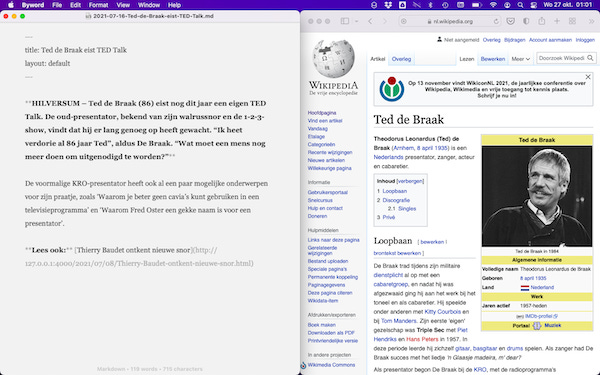Image resolution: width=600 pixels, height=375 pixels.
Task: Click the Wikimedia logo in banner
Action: point(391,89)
